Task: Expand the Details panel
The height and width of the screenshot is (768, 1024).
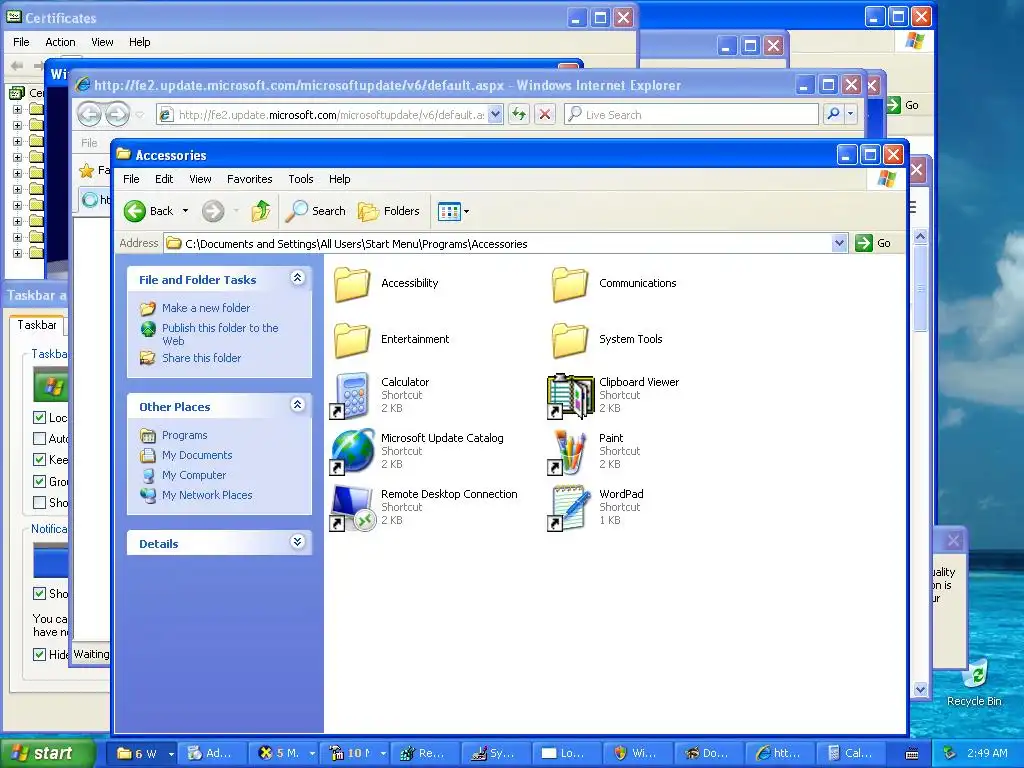Action: point(297,542)
